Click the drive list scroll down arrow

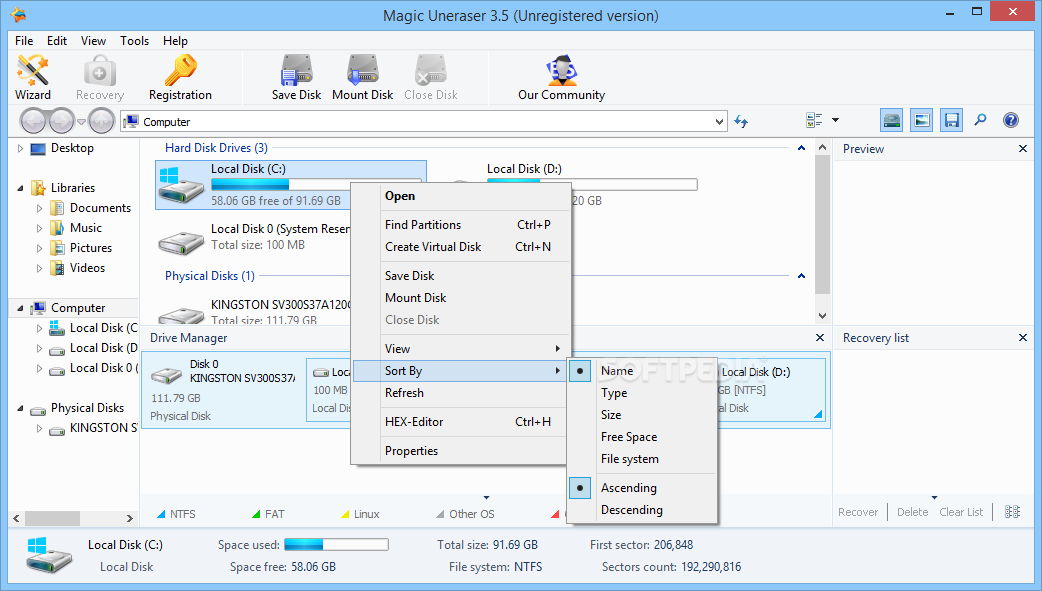click(823, 316)
